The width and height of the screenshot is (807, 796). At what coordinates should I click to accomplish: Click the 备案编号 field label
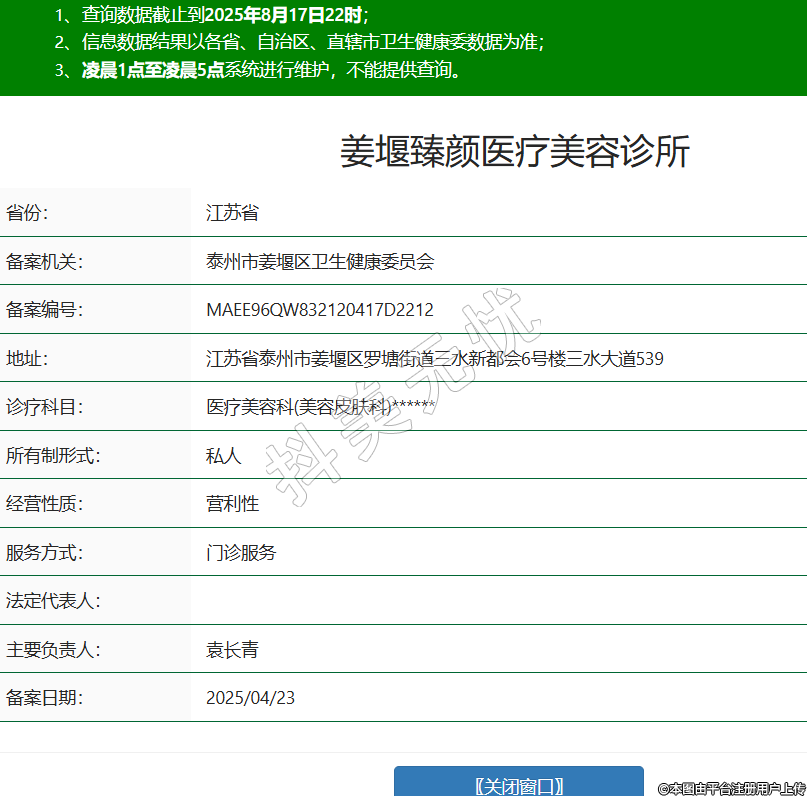coord(45,310)
